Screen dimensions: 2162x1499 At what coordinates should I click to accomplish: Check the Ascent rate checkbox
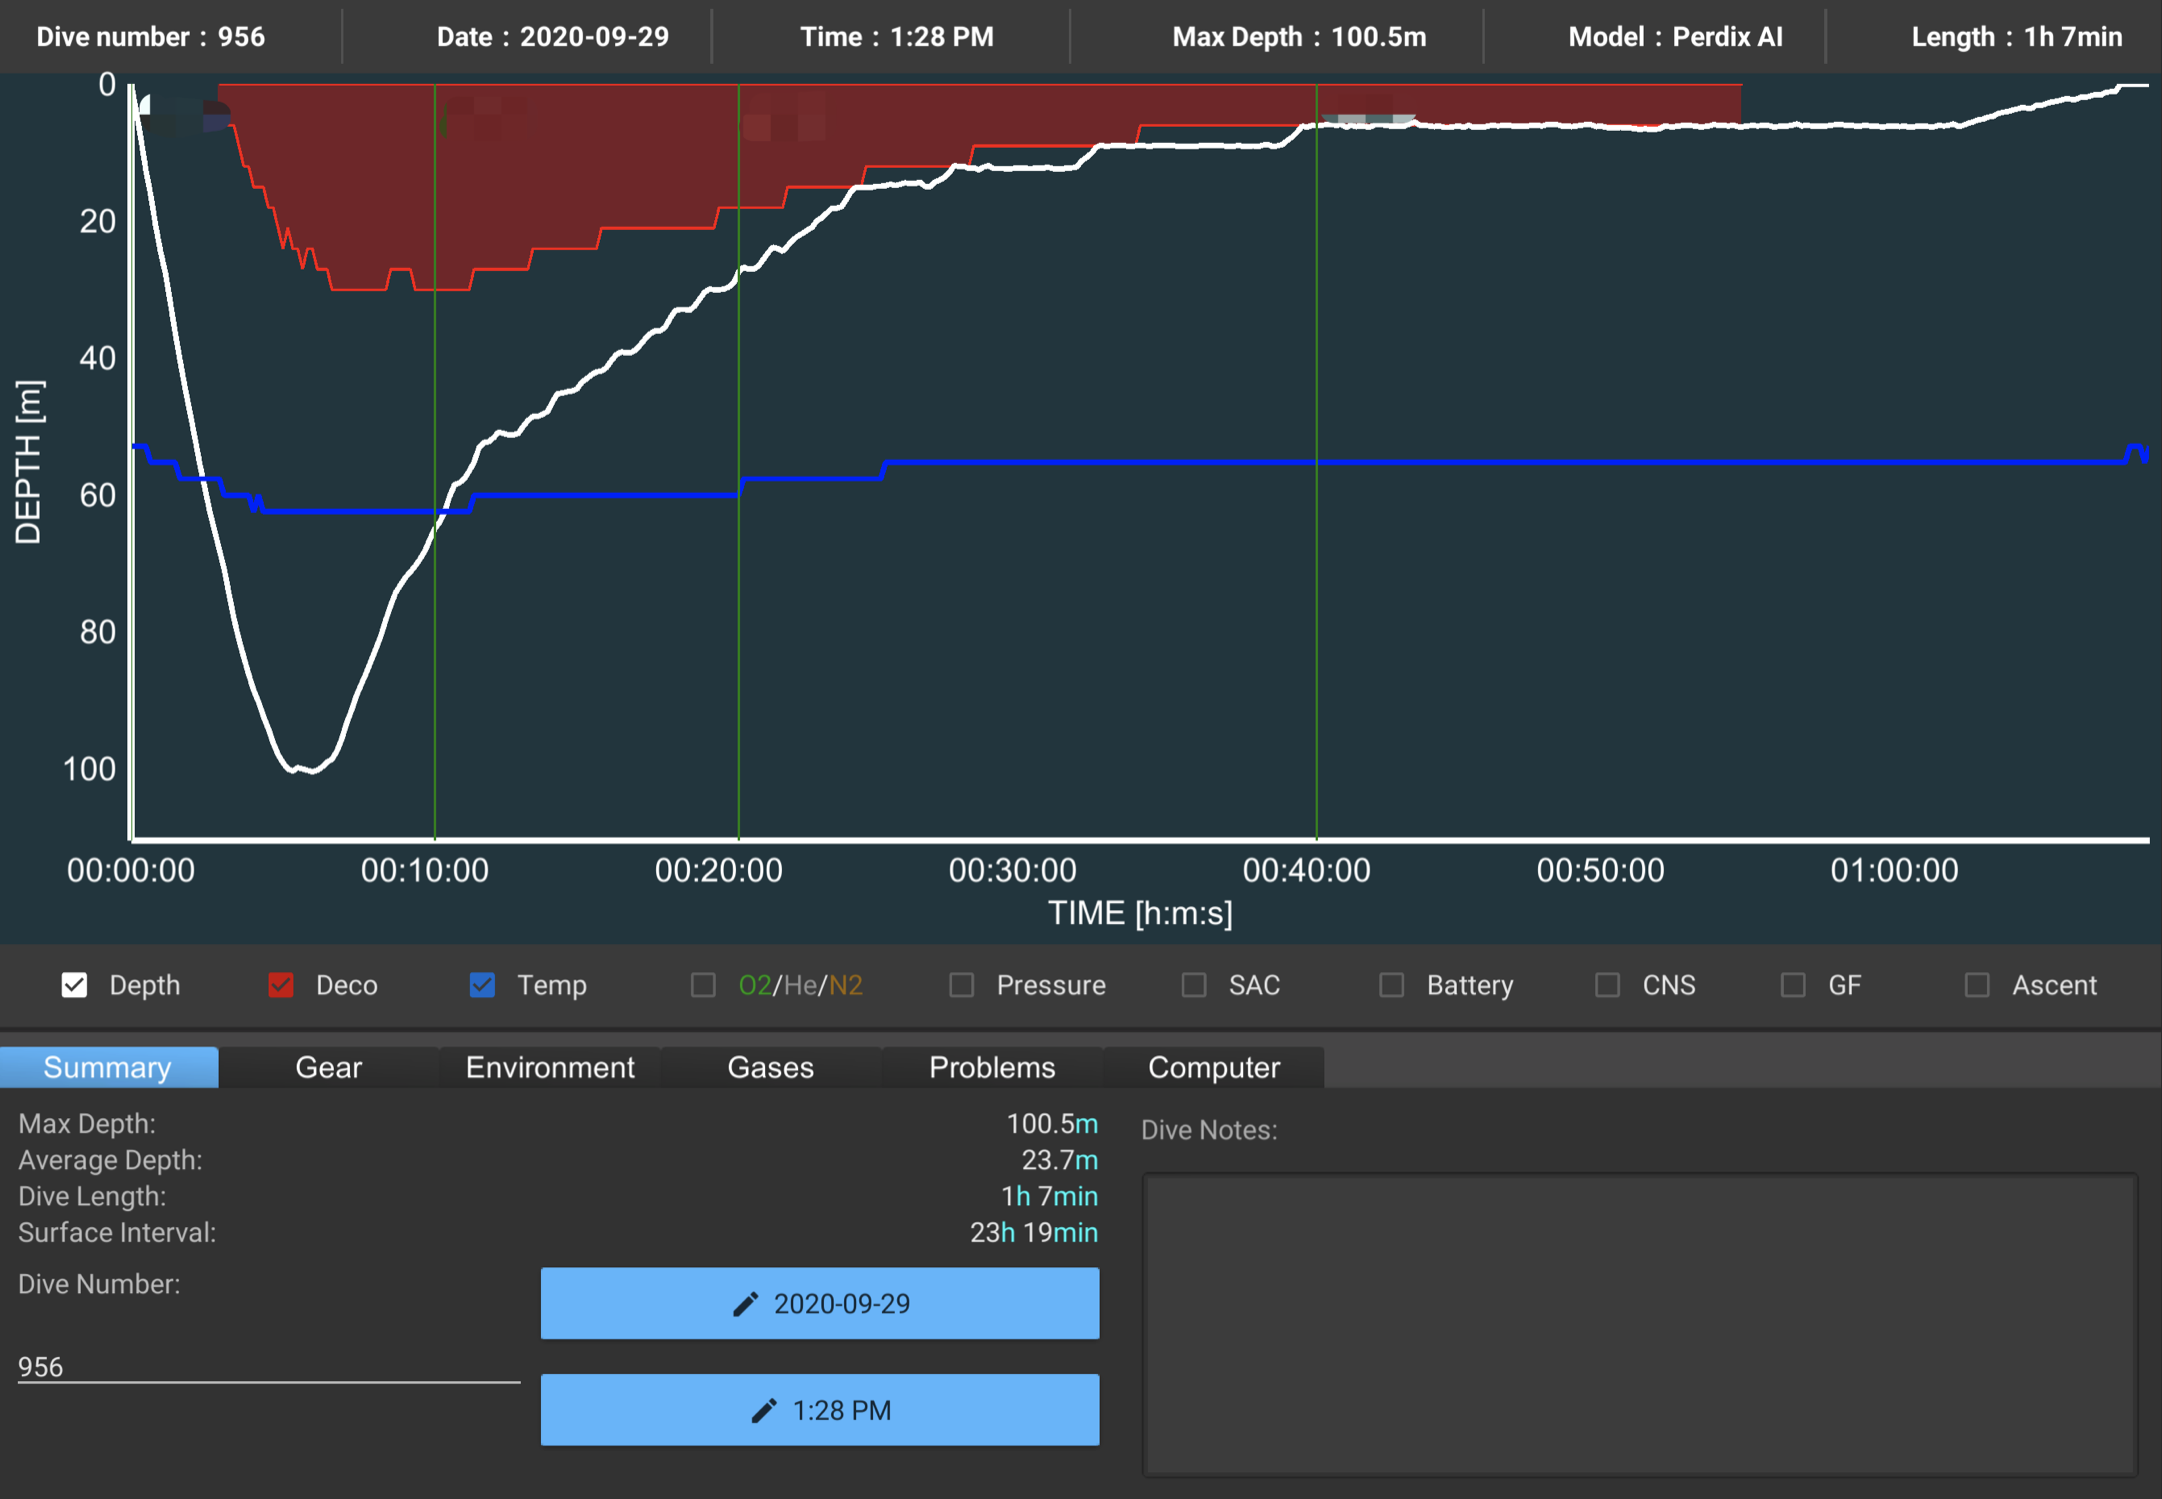(1977, 985)
